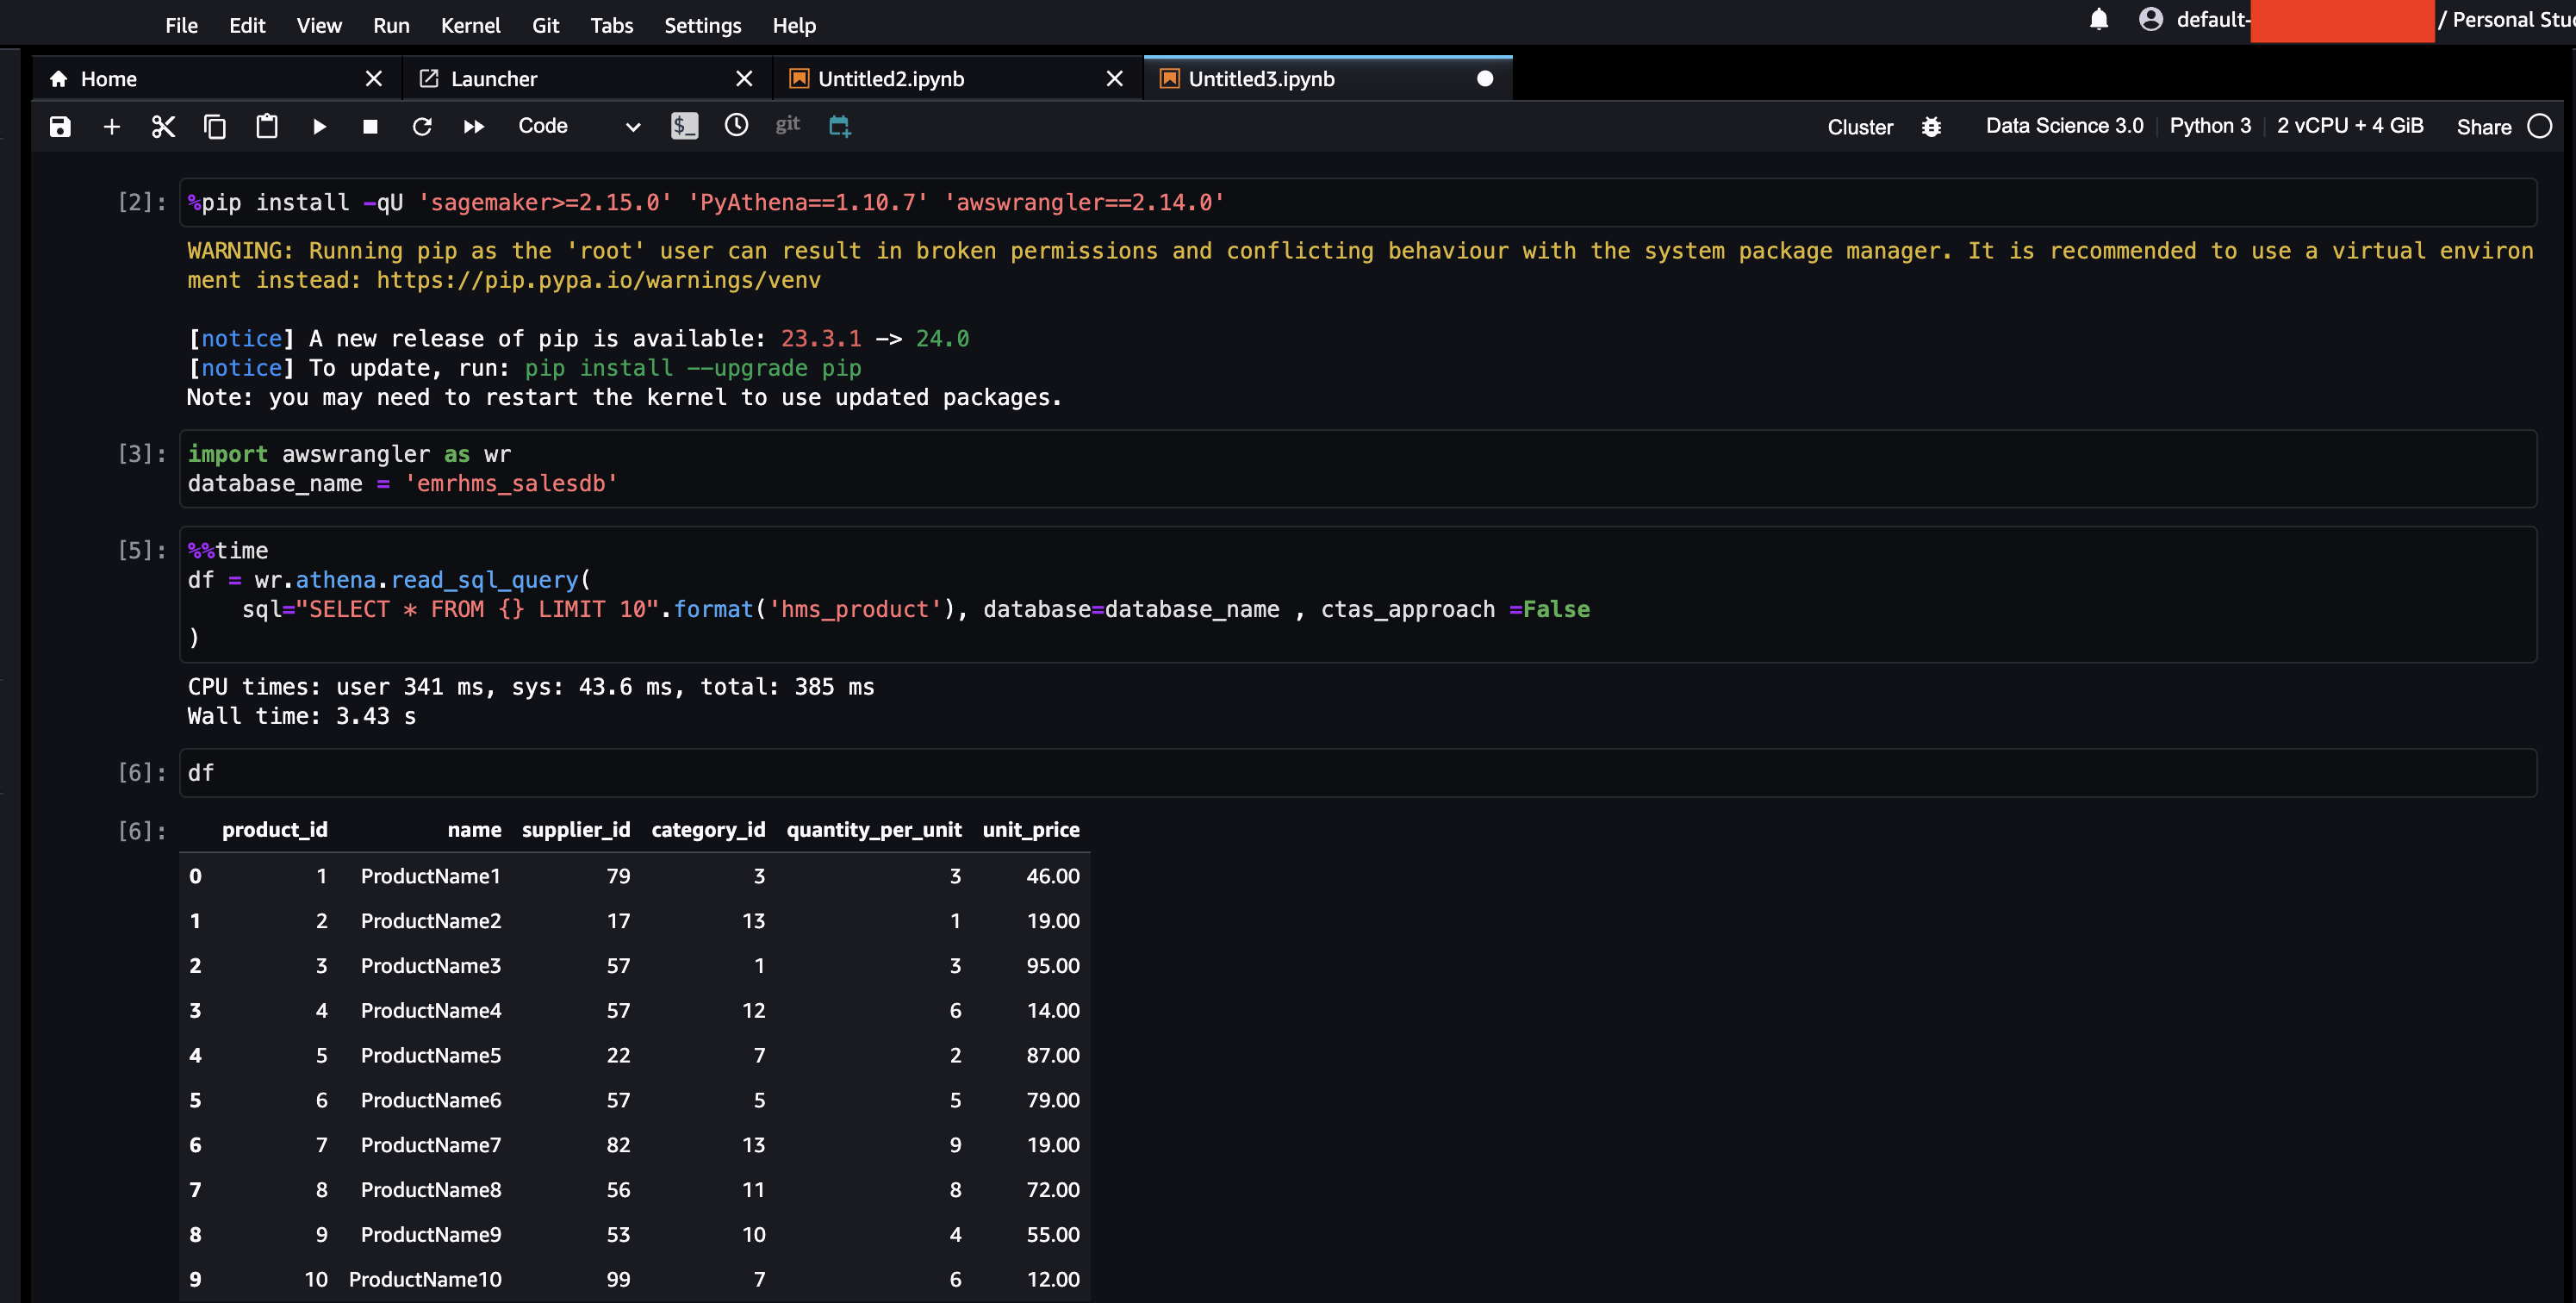Enable the debugger bug icon
Screen dimensions: 2576x1303
click(1931, 127)
